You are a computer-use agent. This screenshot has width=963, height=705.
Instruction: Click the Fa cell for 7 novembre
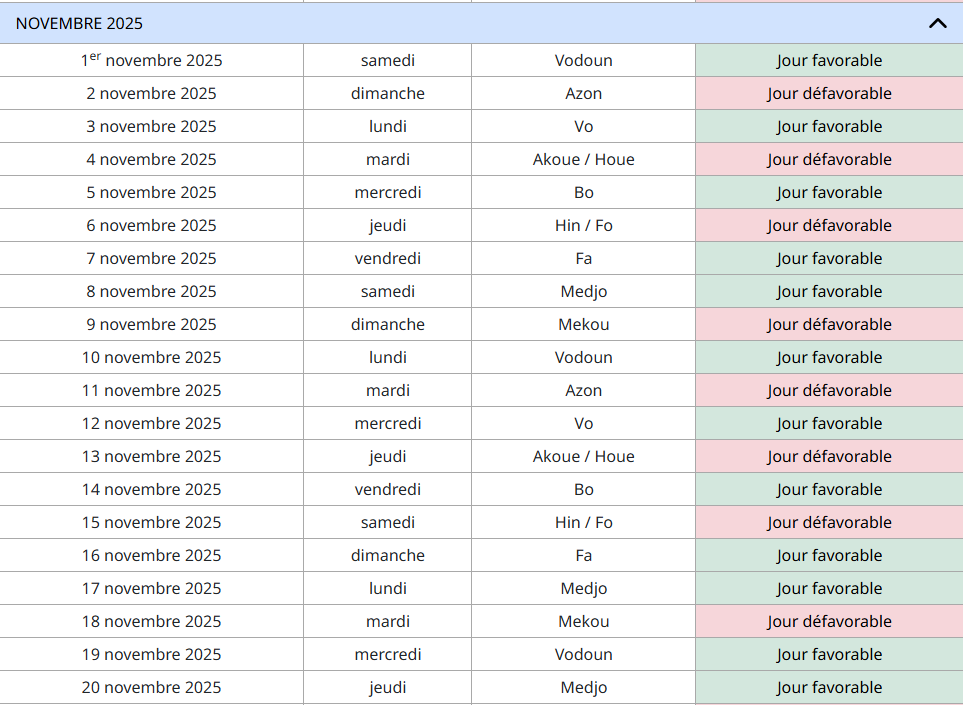[583, 258]
